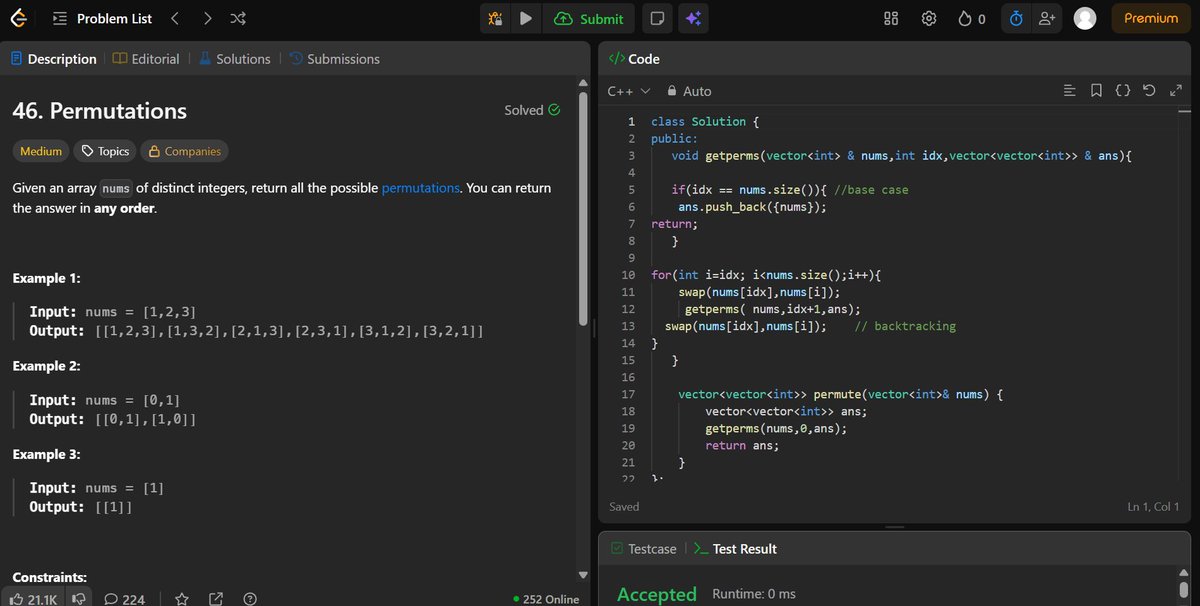1200x606 pixels.
Task: Share the problem with the share icon
Action: (x=216, y=599)
